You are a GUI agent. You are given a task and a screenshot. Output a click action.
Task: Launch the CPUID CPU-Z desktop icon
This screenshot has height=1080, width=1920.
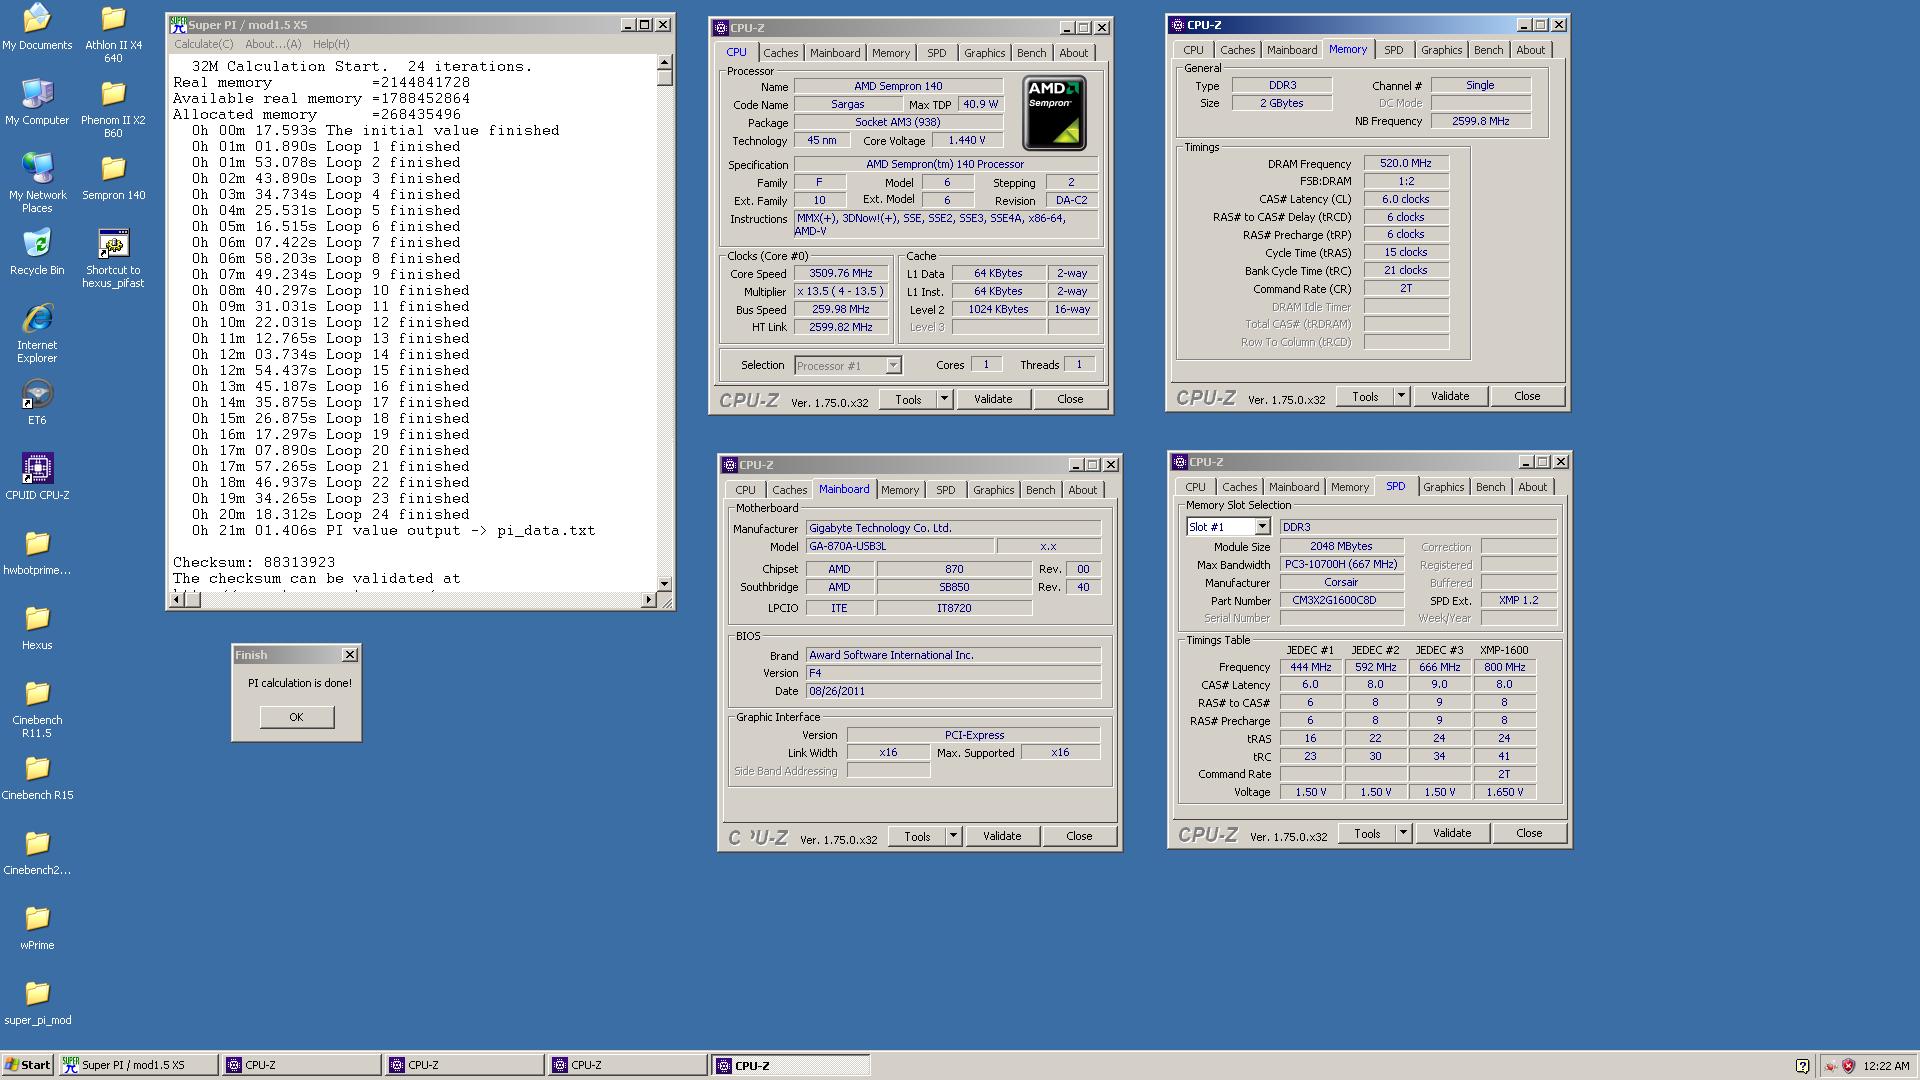pos(37,477)
